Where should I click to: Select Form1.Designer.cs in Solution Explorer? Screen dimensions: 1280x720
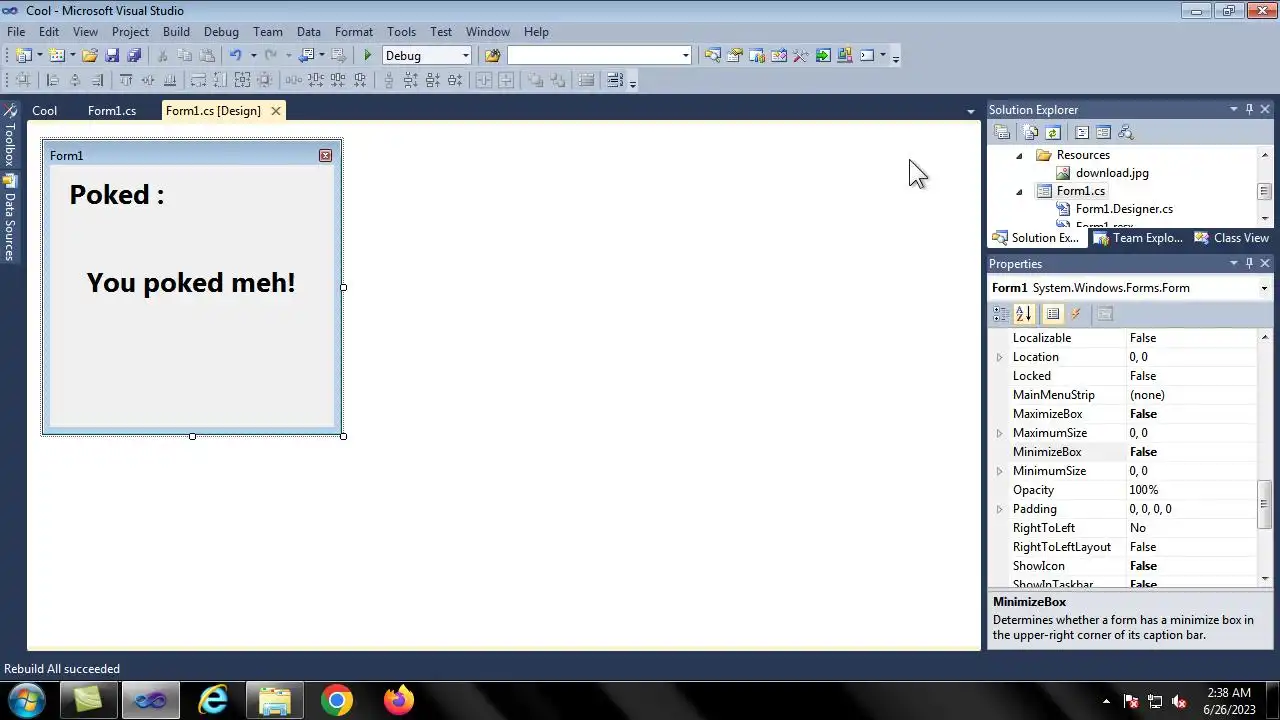[x=1124, y=209]
